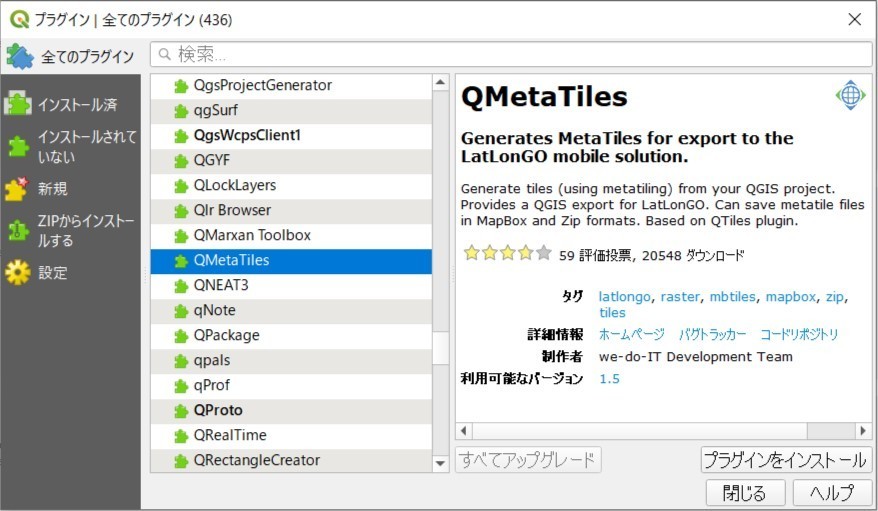Screen dimensions: 878x511
Task: Click the すべてアップグレード button
Action: click(528, 460)
